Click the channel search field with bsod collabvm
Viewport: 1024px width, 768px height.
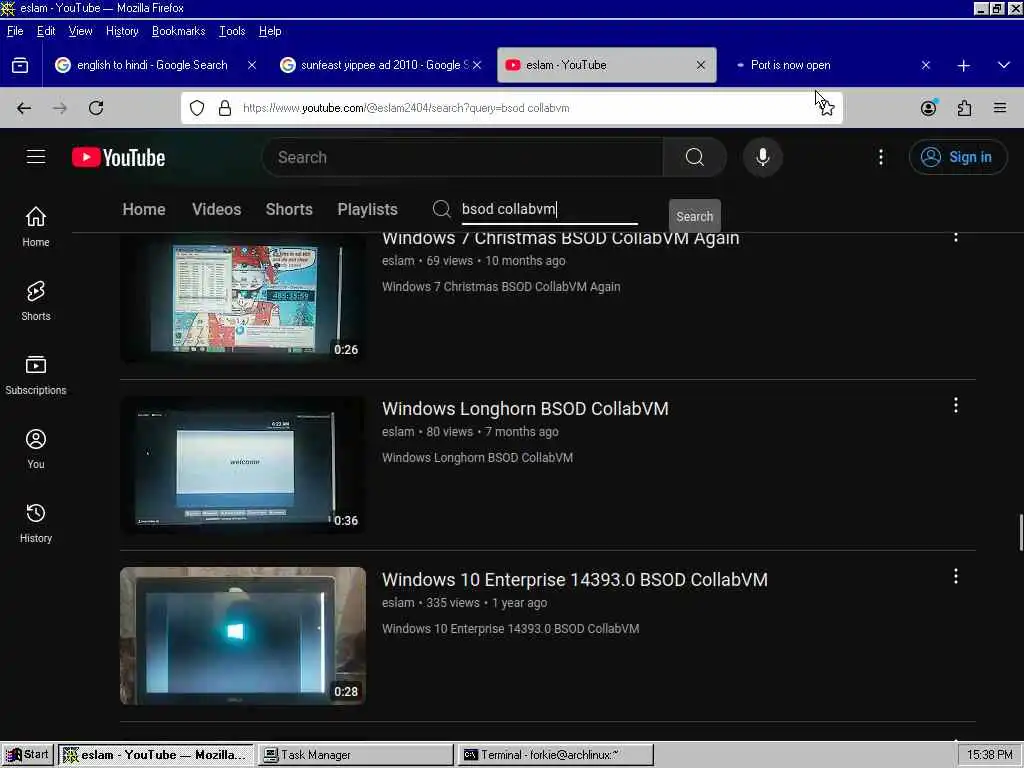point(549,210)
